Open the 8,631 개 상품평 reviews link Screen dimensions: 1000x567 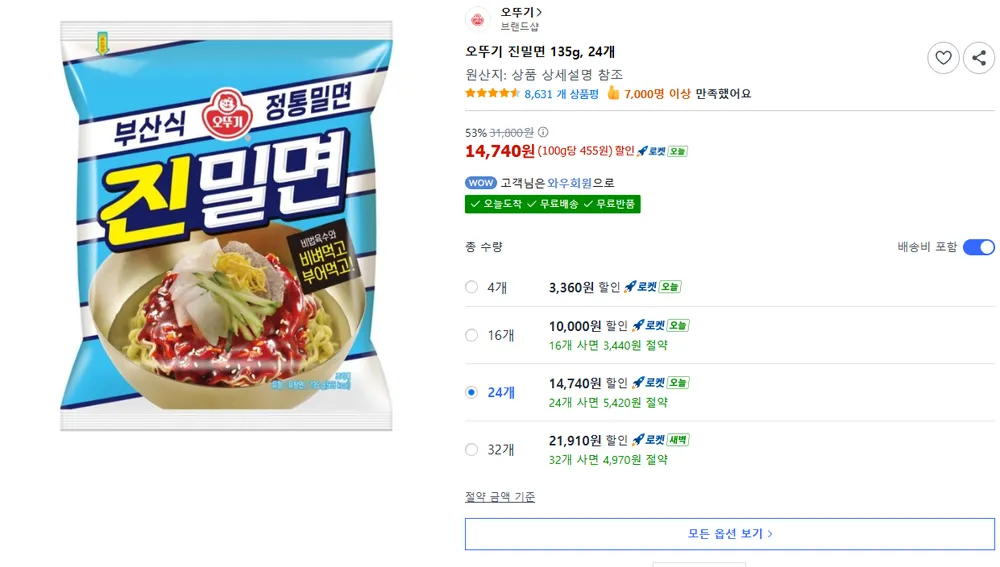[x=561, y=94]
